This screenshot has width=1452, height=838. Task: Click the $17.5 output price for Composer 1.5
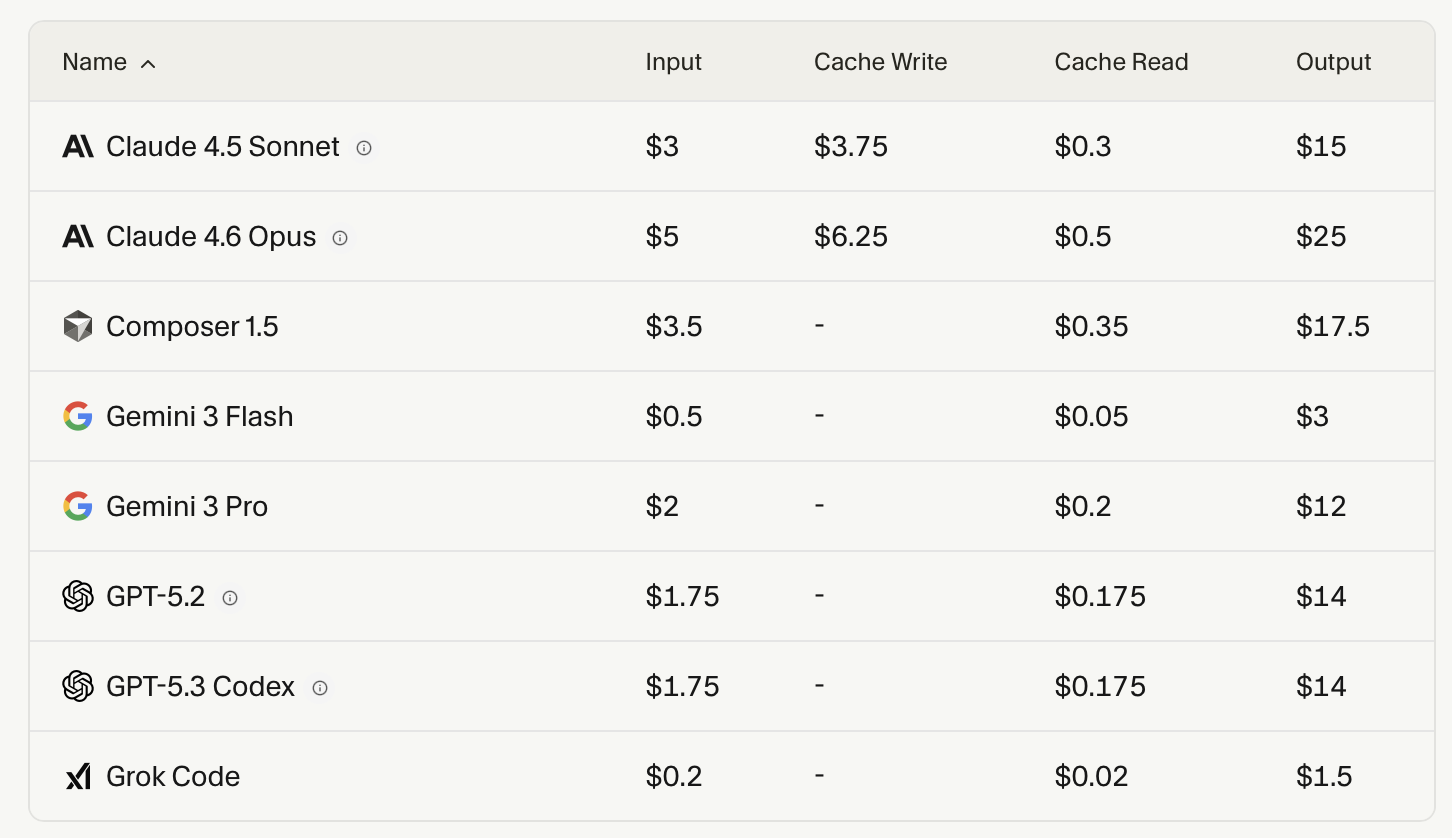[x=1332, y=327]
